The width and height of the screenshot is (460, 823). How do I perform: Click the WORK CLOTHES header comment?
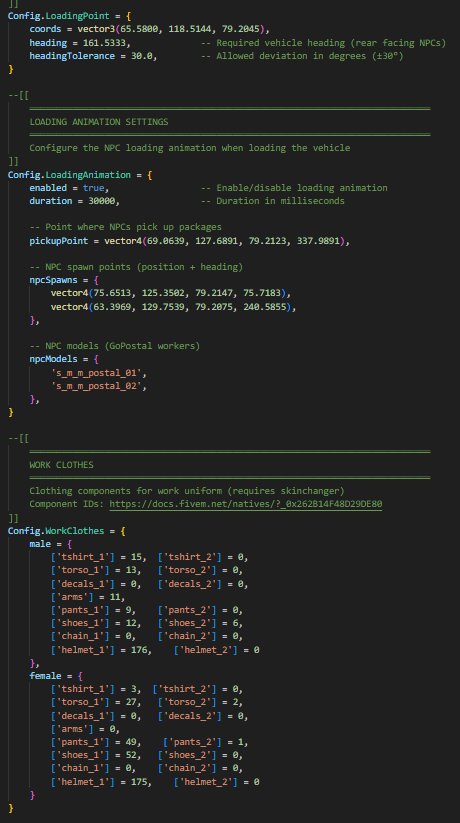[x=61, y=465]
